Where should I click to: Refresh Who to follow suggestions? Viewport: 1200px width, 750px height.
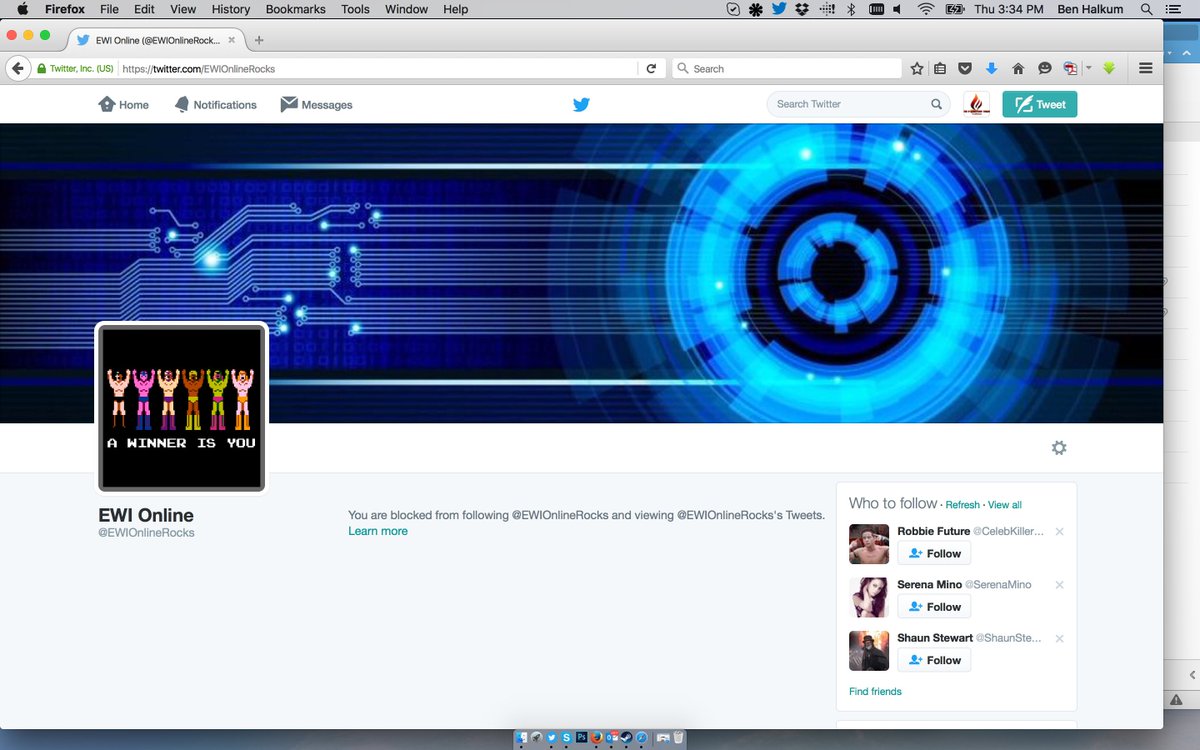click(963, 505)
